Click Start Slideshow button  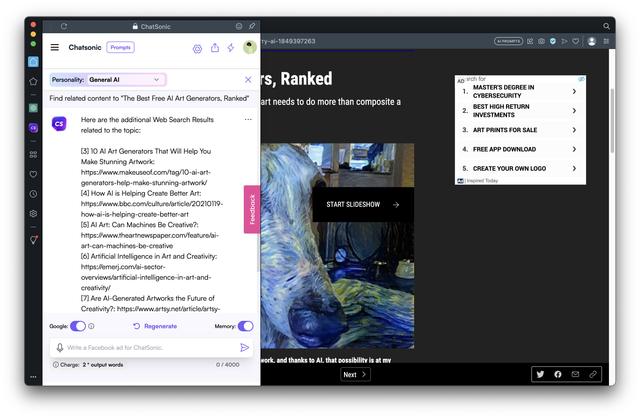tap(363, 205)
